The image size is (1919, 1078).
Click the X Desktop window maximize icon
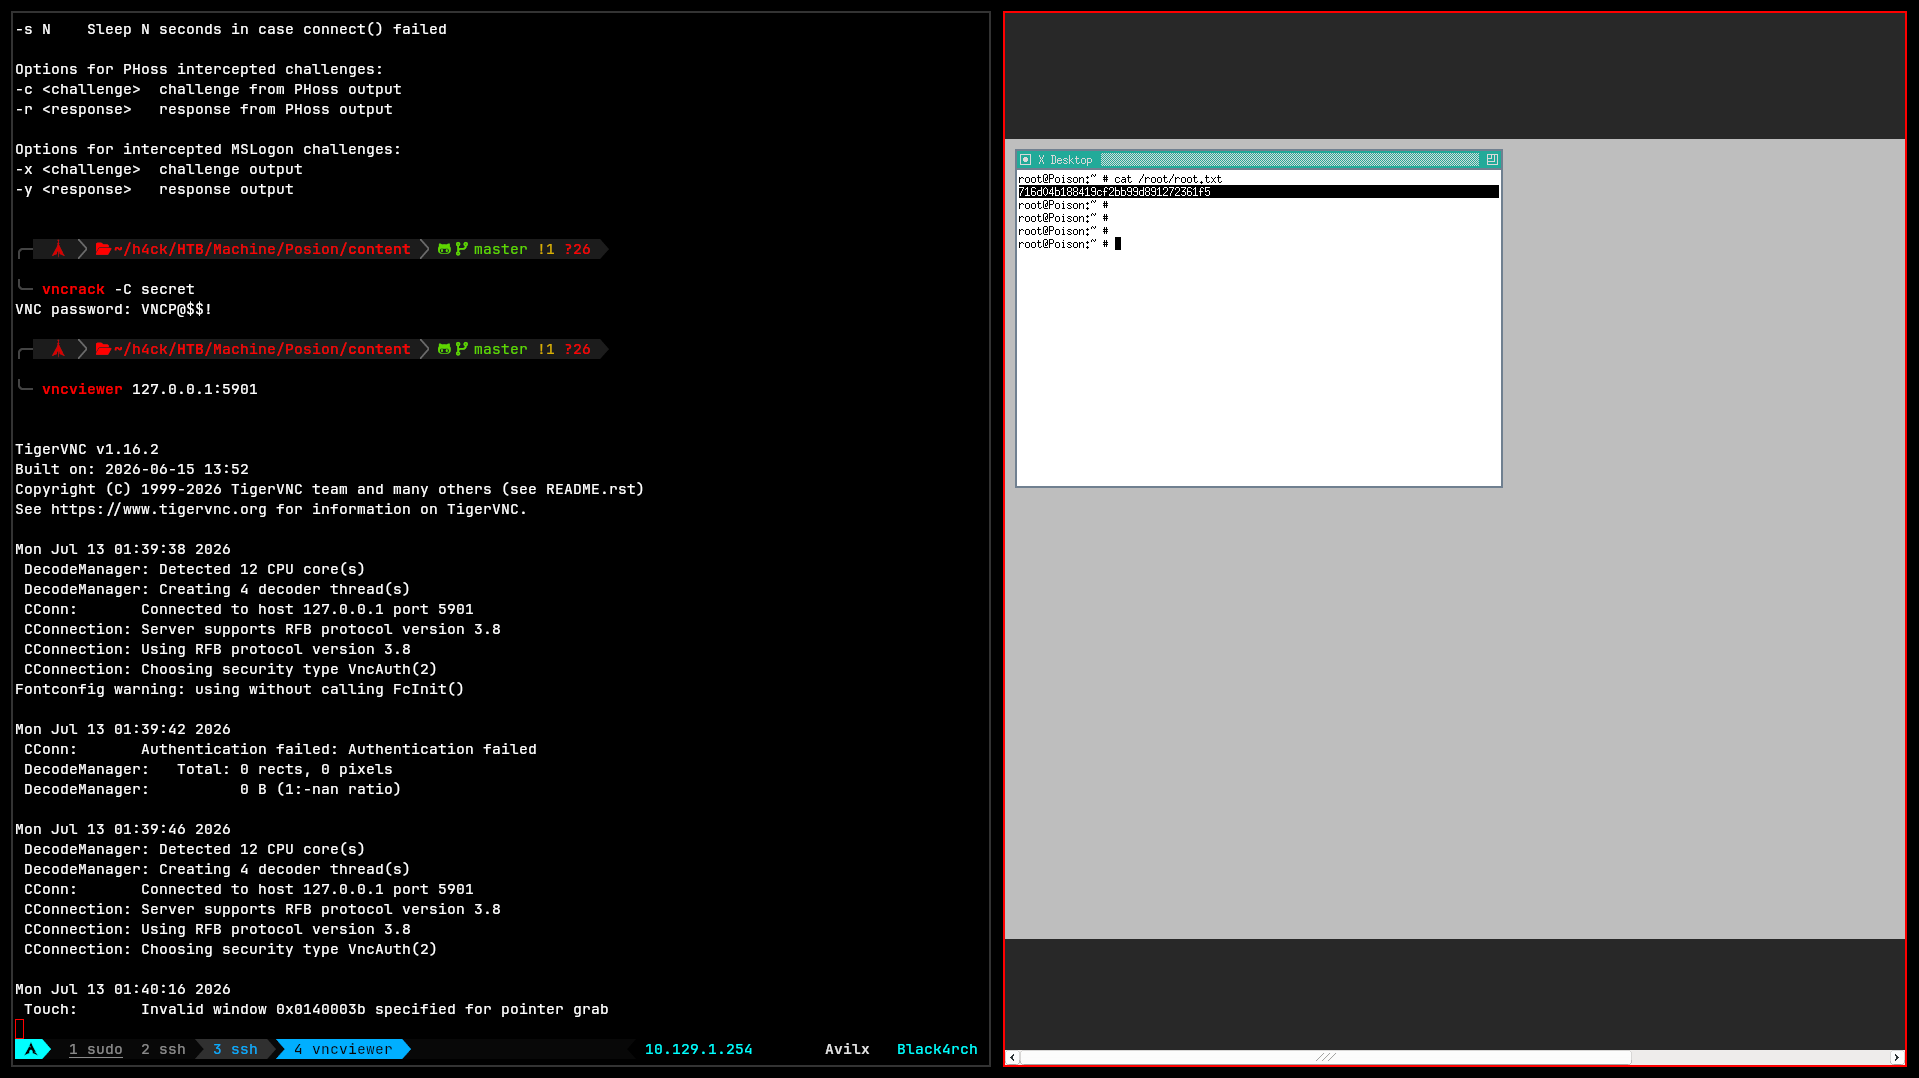pos(1492,160)
